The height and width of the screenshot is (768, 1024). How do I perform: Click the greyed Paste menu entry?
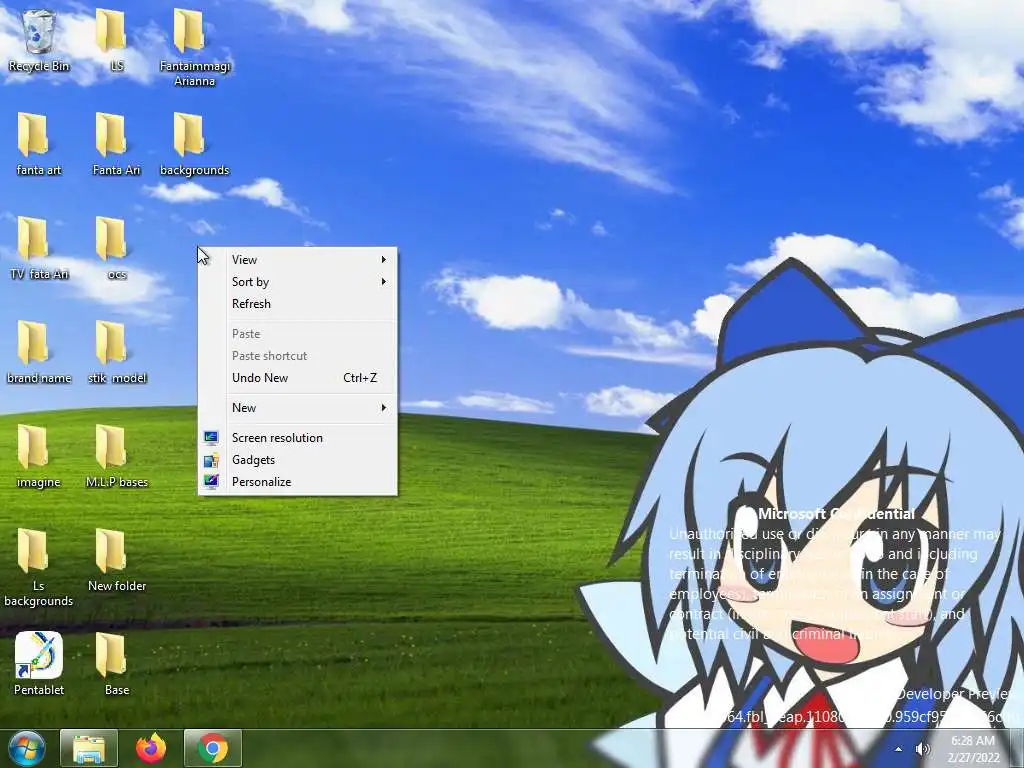[x=298, y=334]
